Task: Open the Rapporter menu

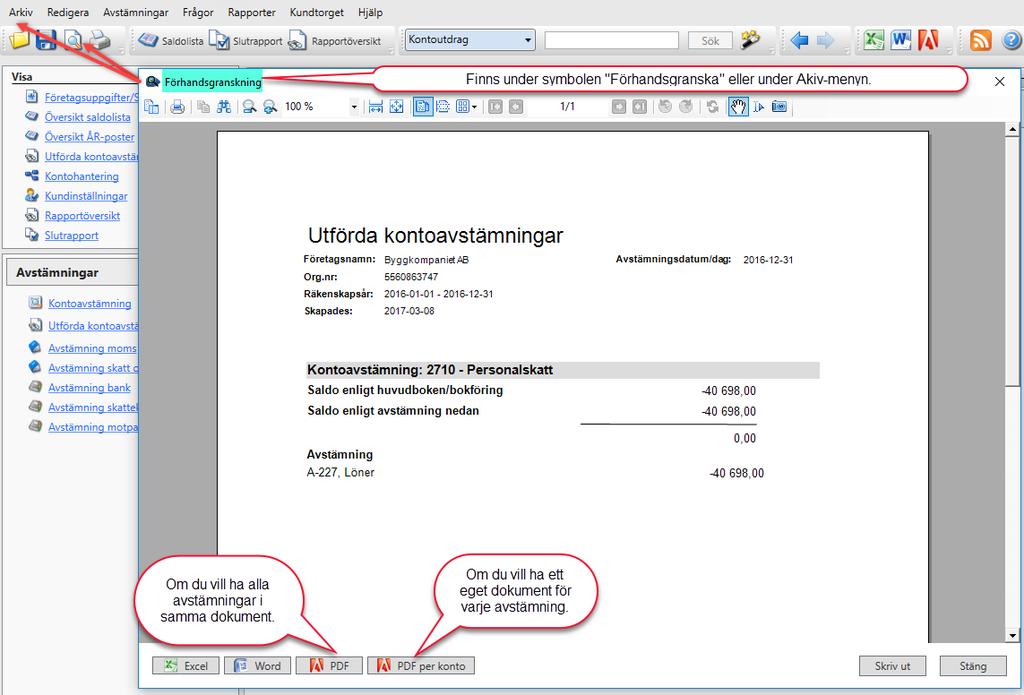Action: (251, 12)
